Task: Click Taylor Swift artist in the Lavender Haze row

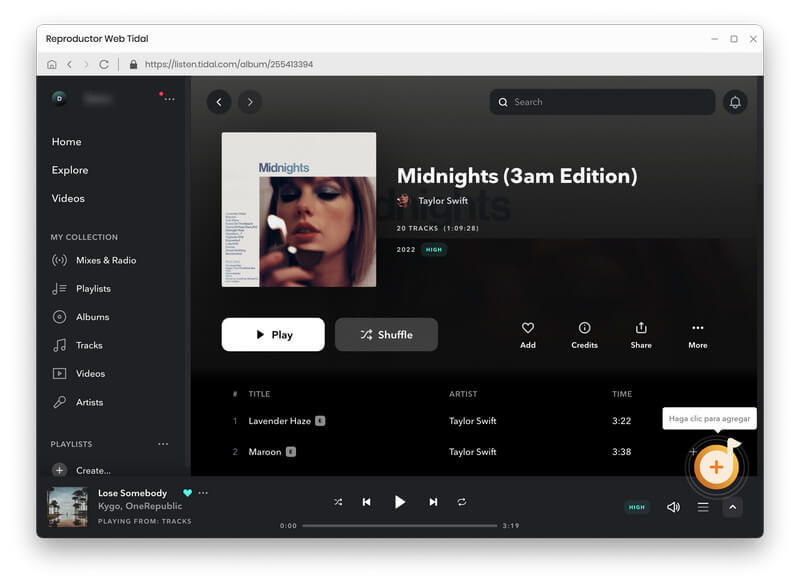Action: (472, 421)
